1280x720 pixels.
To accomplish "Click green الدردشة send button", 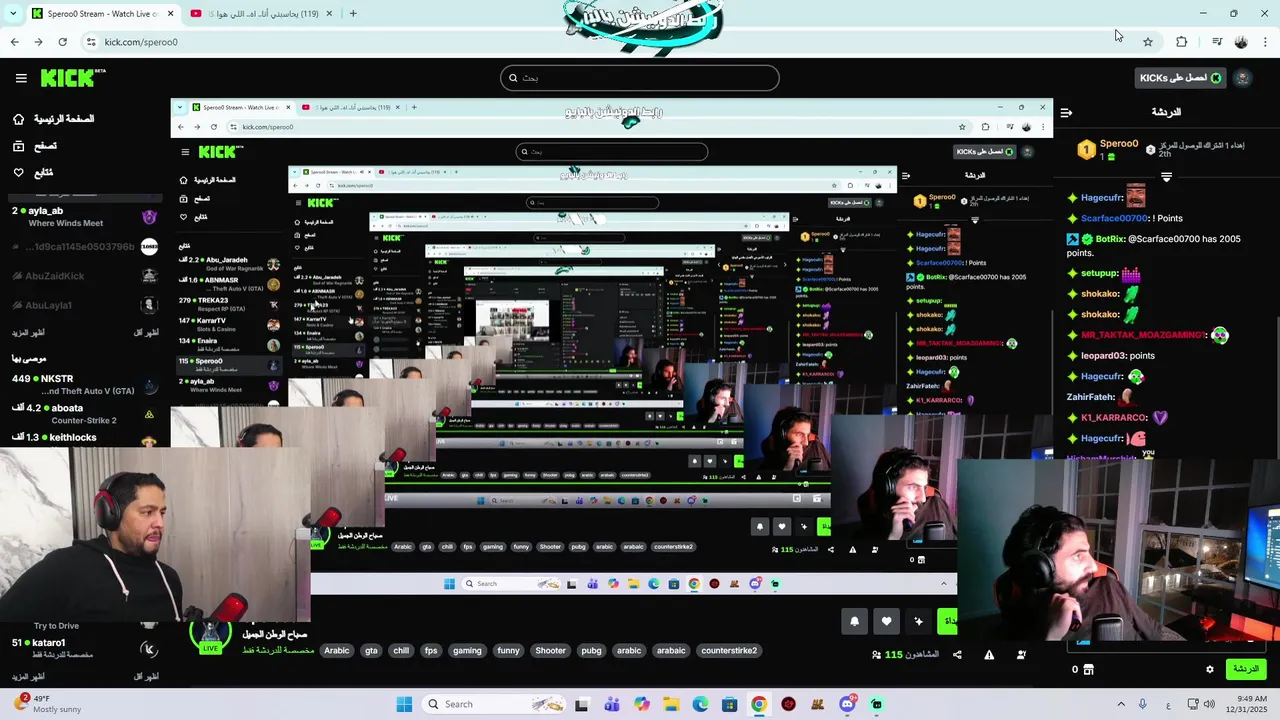I will (x=1246, y=669).
